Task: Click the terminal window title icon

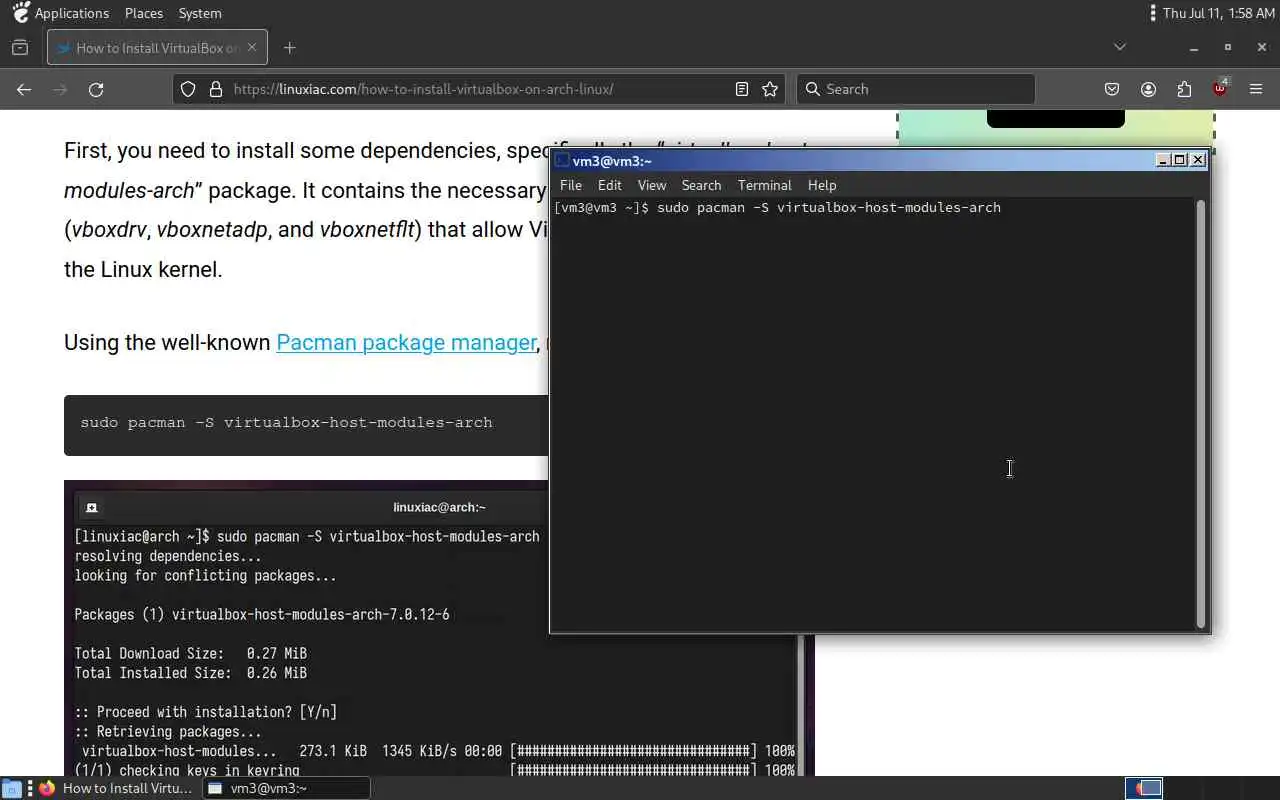Action: click(562, 161)
